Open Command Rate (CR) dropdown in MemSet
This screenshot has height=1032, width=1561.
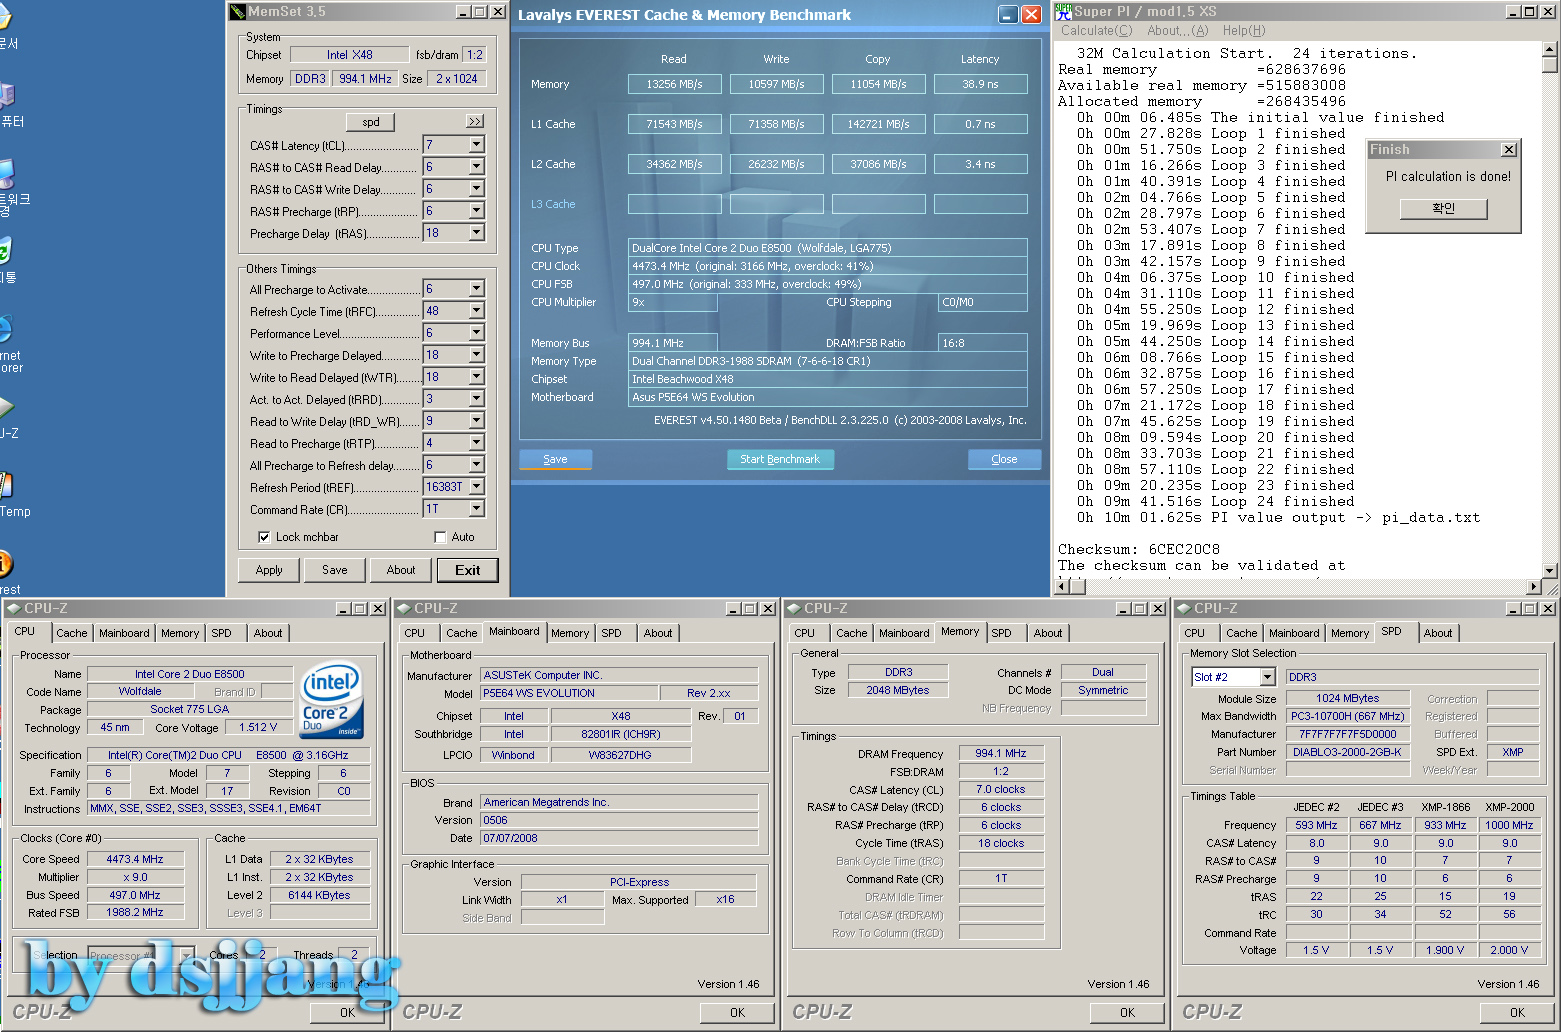[x=476, y=509]
